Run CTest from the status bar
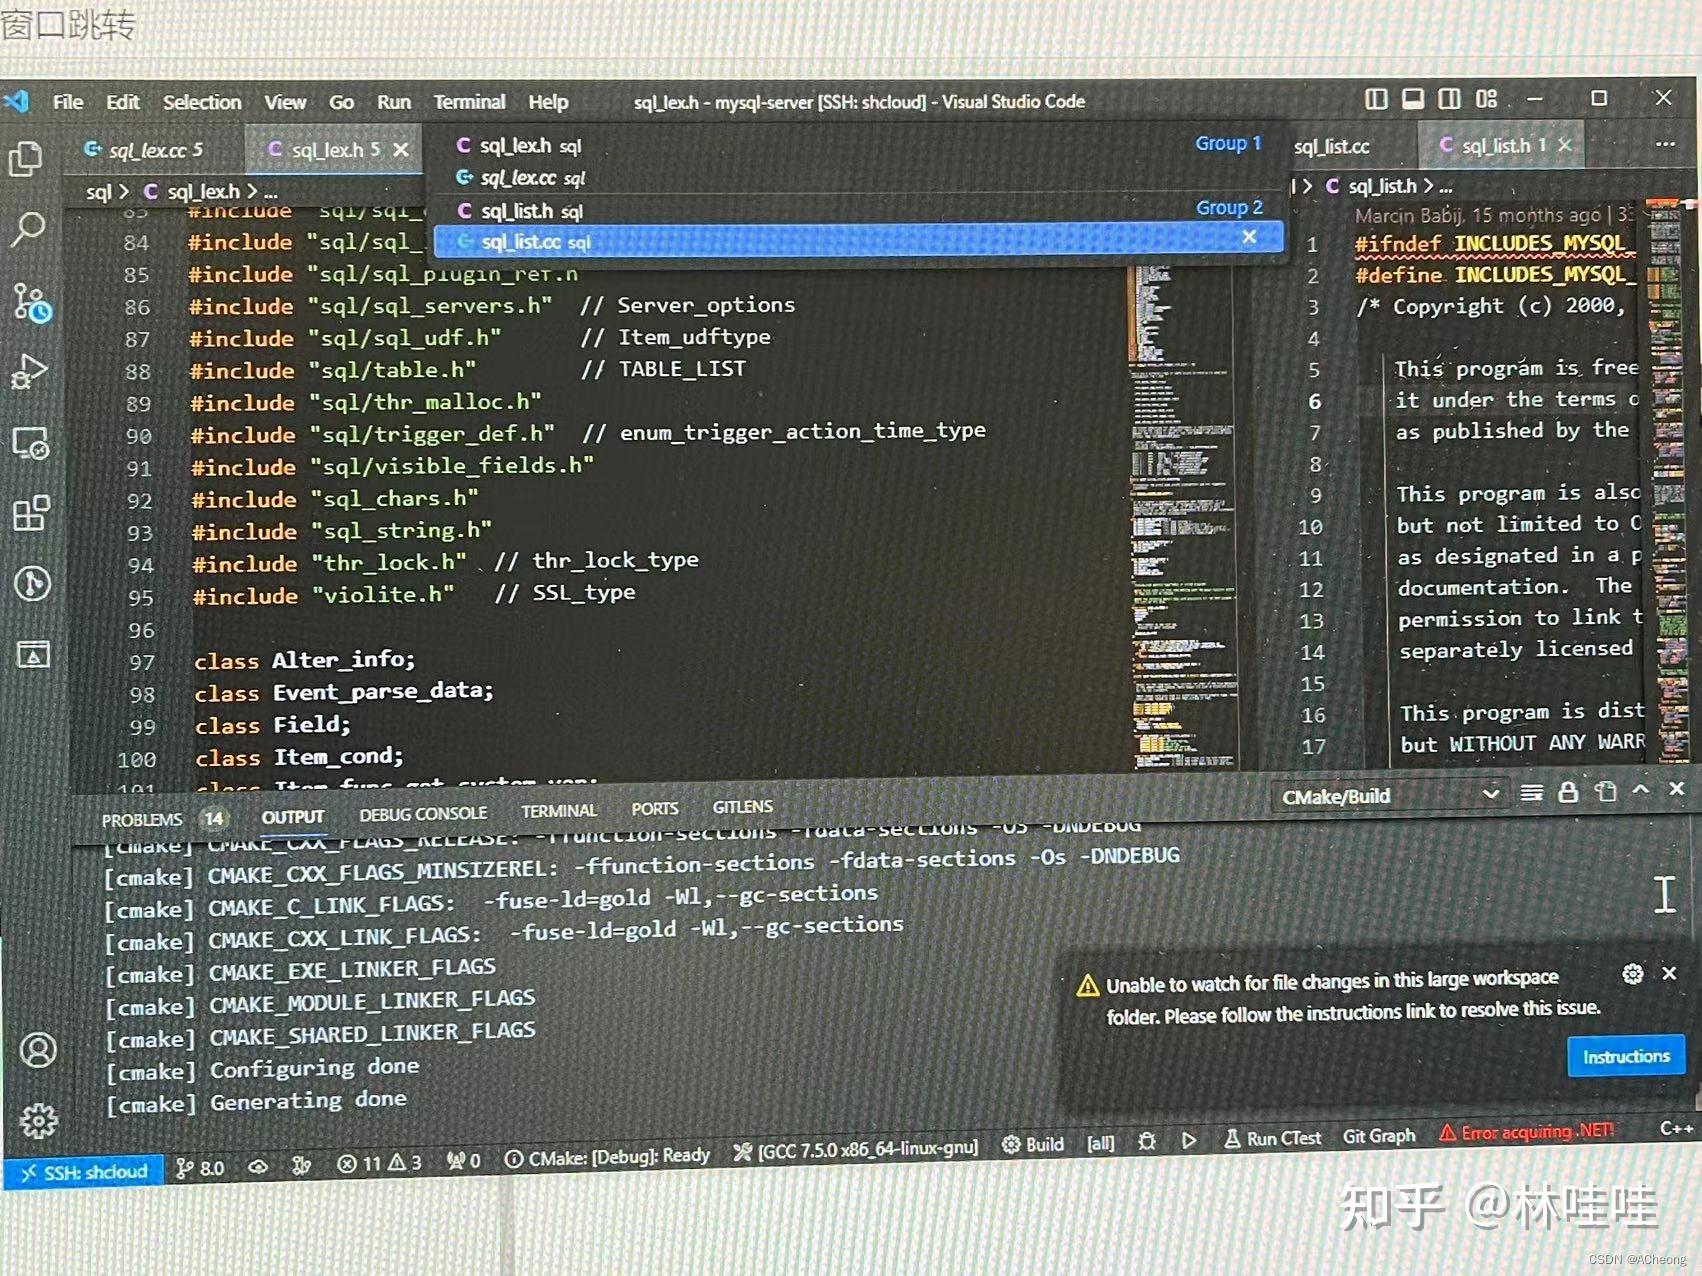 (x=1272, y=1138)
